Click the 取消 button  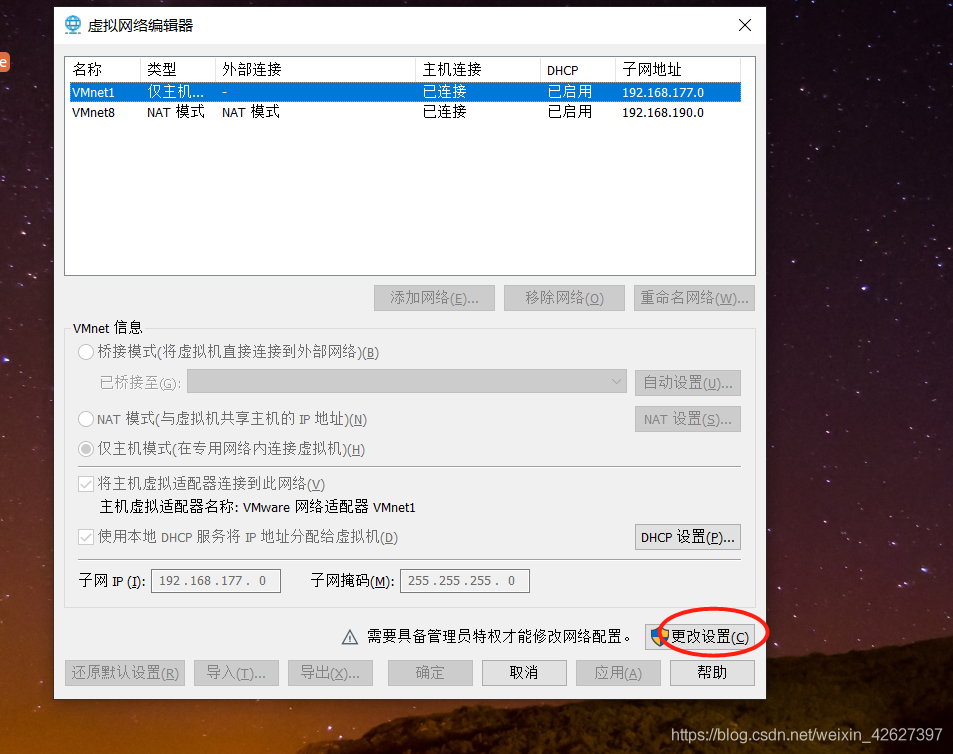click(x=524, y=673)
